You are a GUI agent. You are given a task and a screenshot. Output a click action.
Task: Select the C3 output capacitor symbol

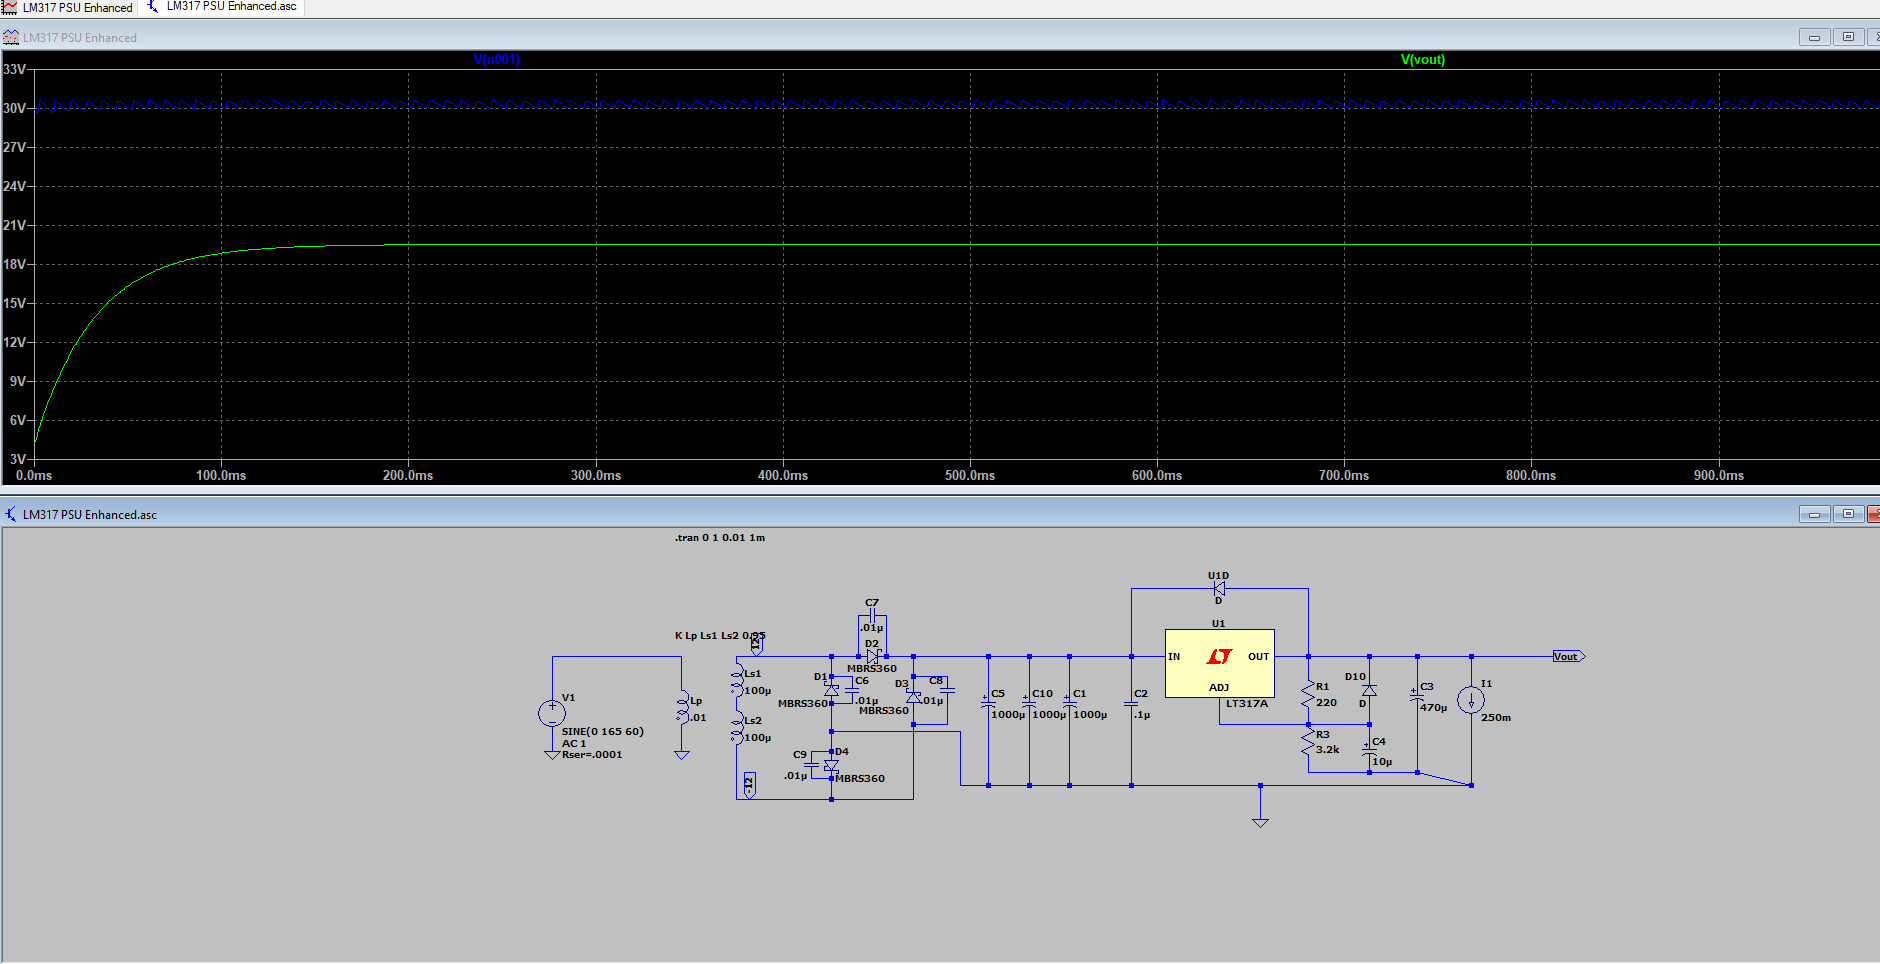pyautogui.click(x=1417, y=694)
